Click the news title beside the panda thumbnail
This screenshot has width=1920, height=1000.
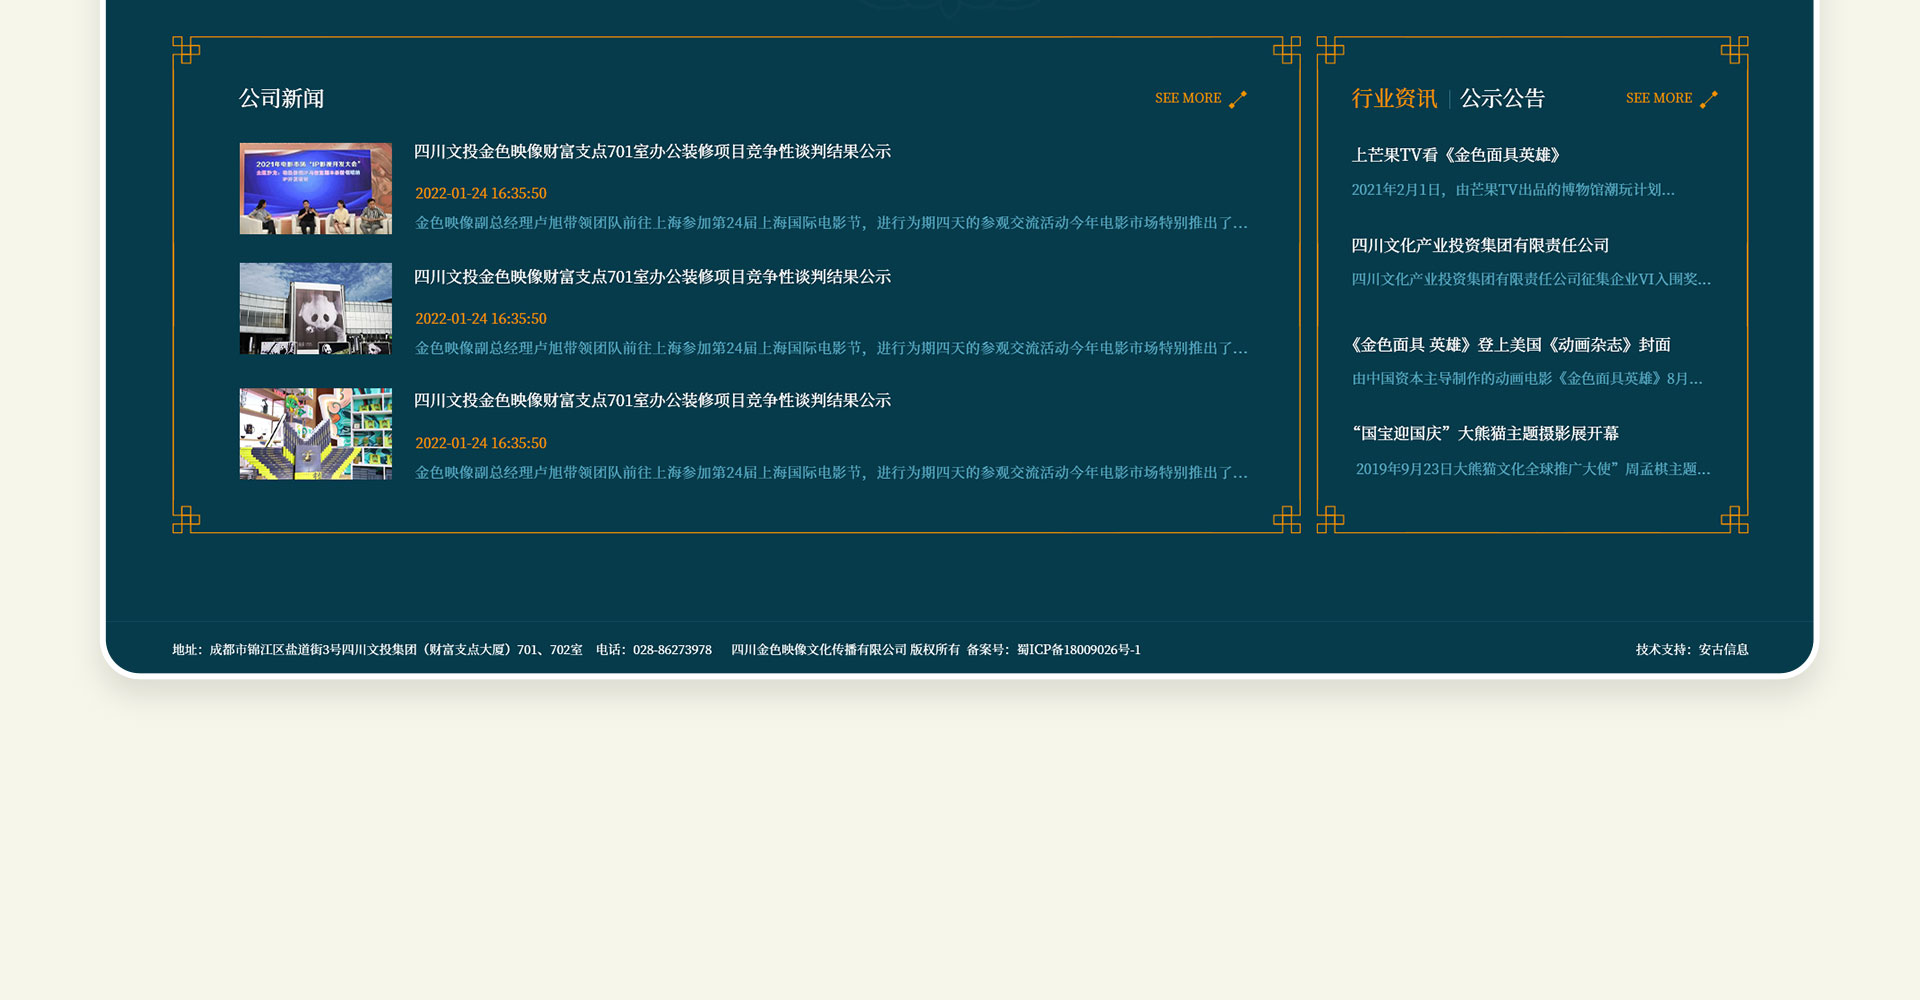coord(652,277)
